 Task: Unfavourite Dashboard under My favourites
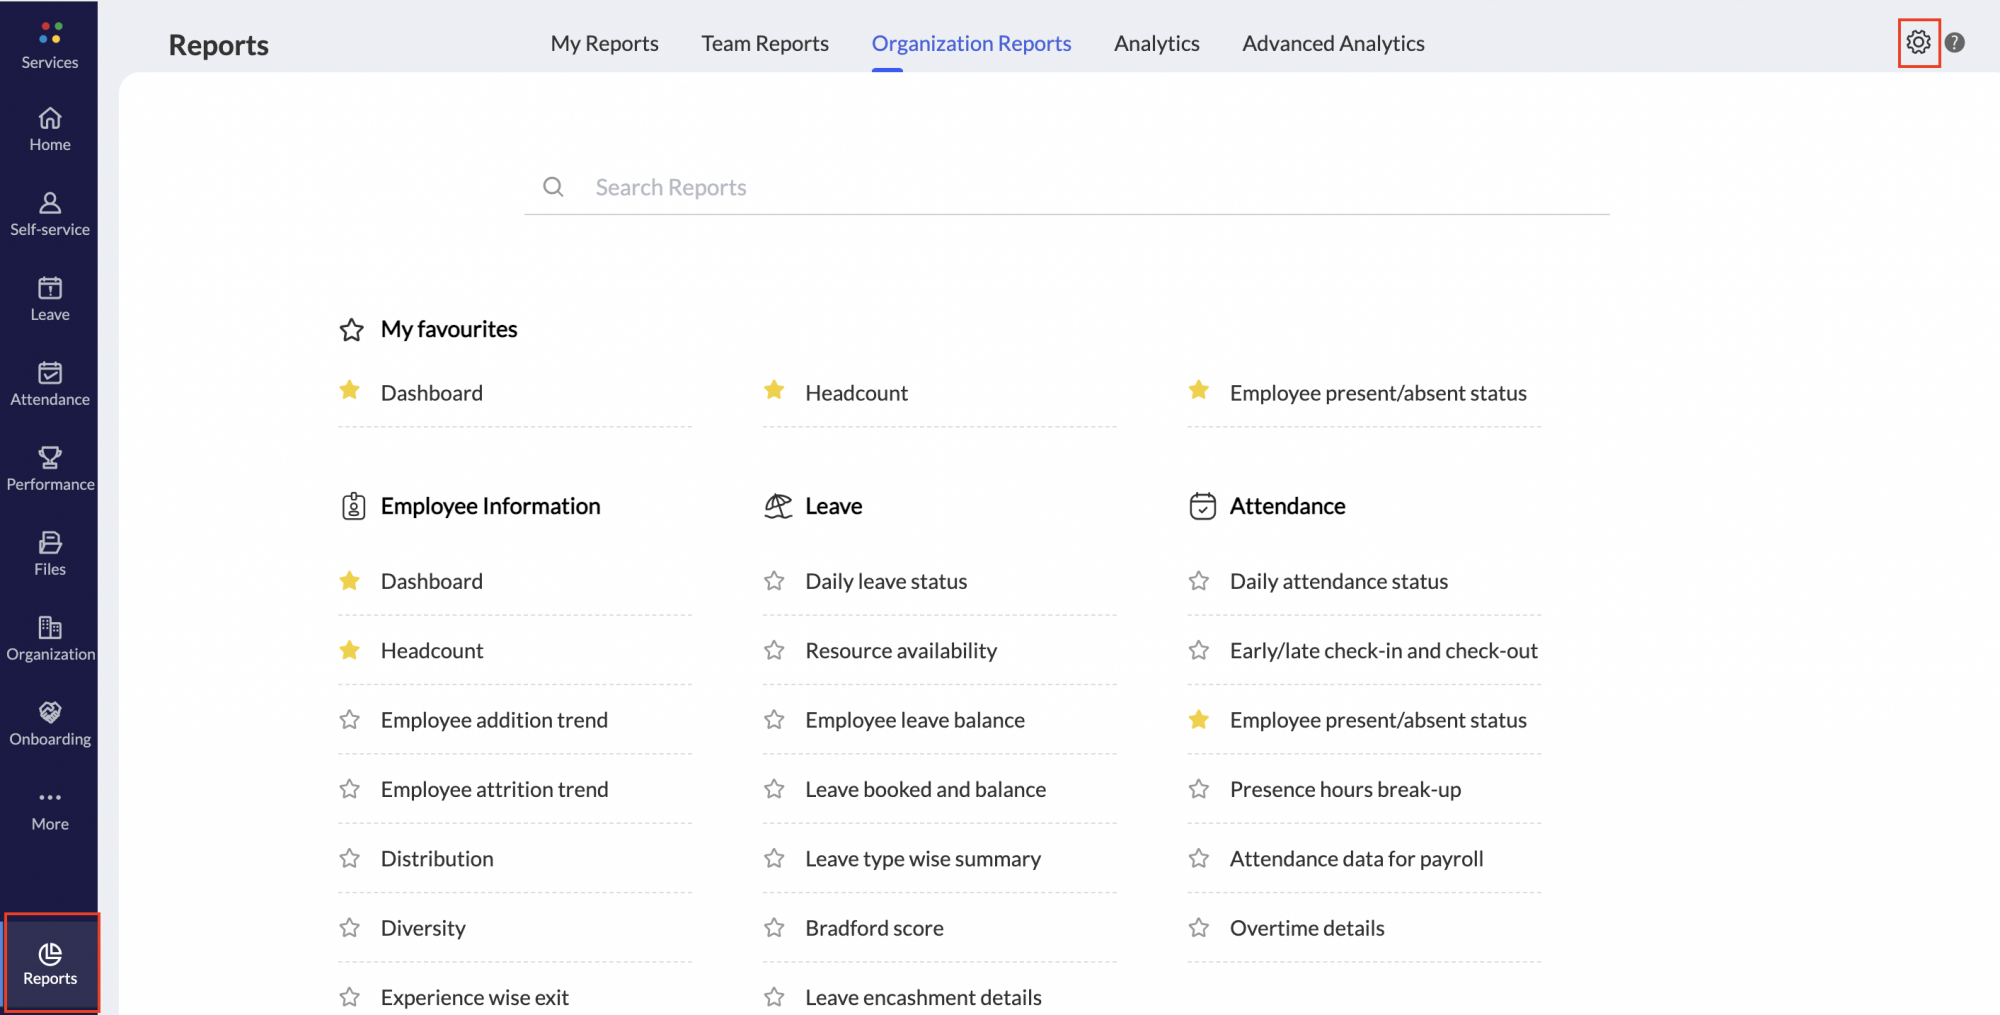coord(349,390)
